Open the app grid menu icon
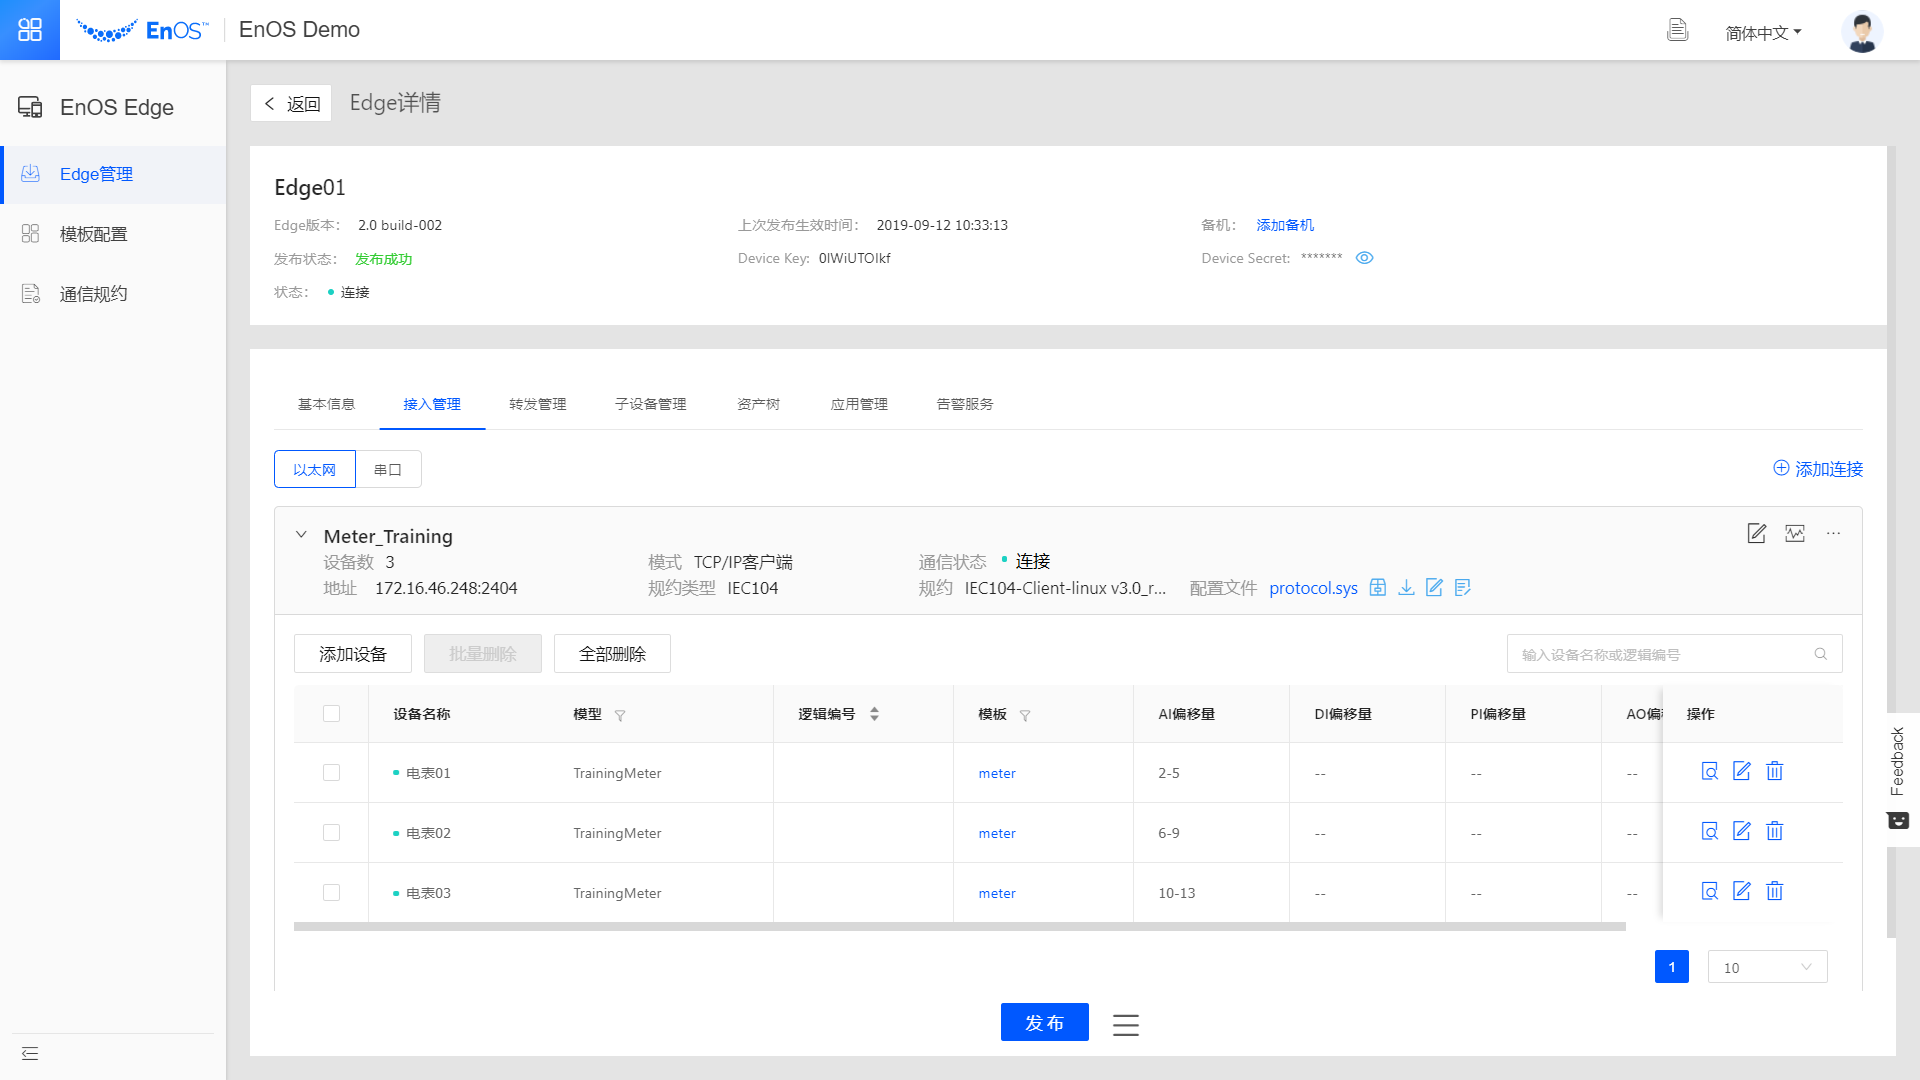The image size is (1920, 1080). [30, 30]
